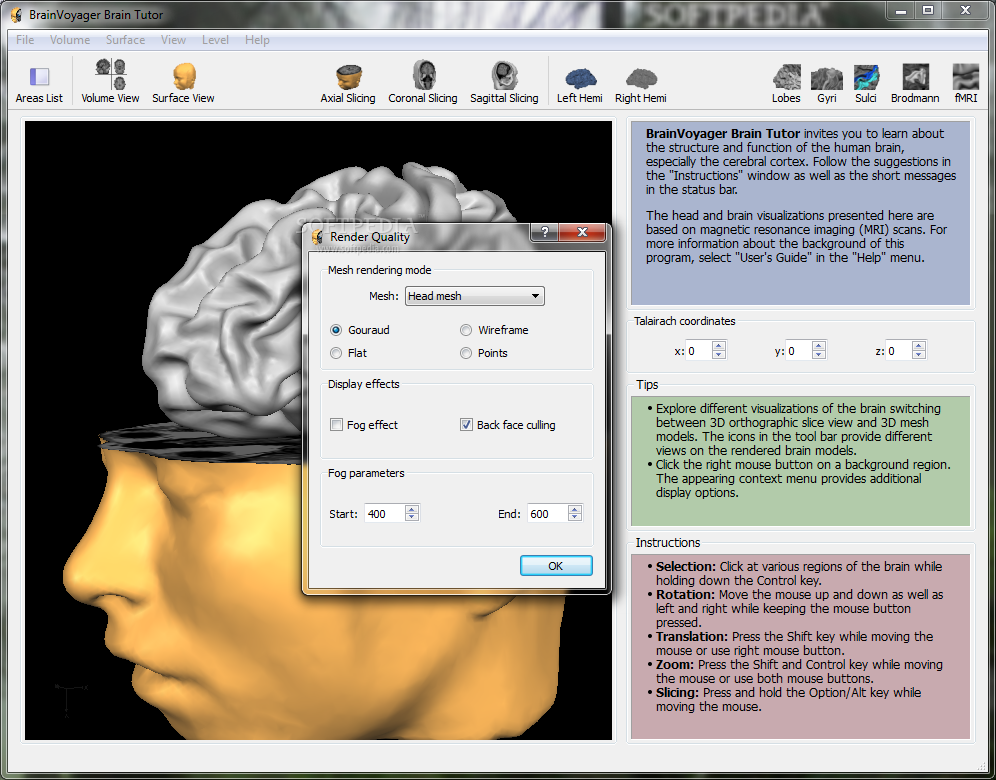Viewport: 996px width, 780px height.
Task: Increase Talairach z coordinate
Action: [x=919, y=347]
